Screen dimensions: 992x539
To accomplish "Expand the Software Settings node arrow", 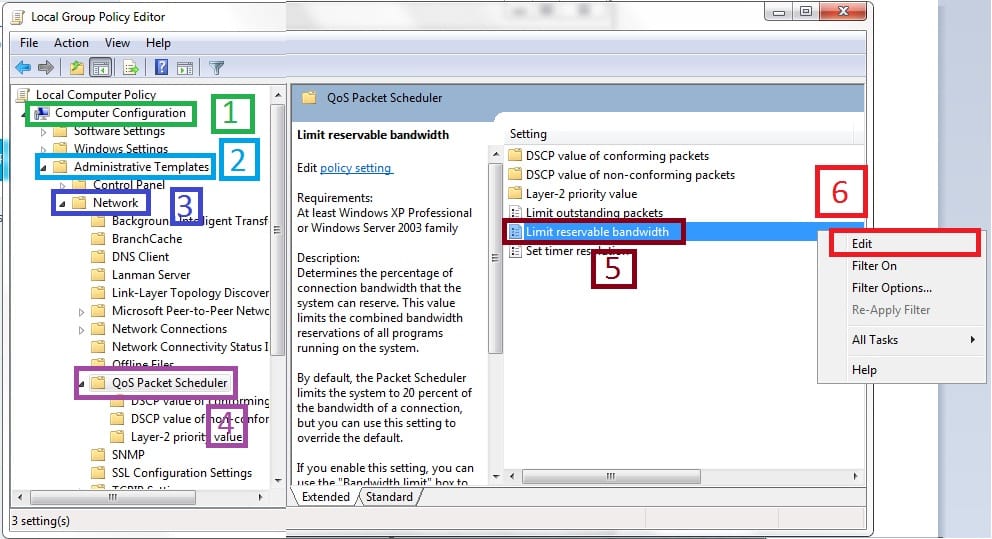I will [43, 132].
